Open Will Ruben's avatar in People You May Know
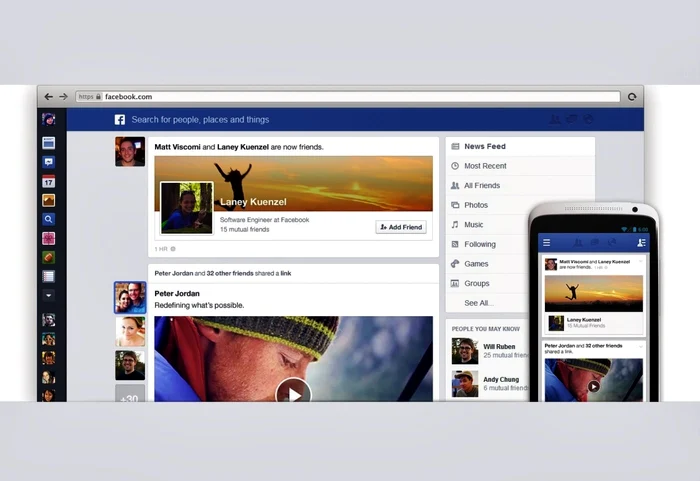Image resolution: width=700 pixels, height=481 pixels. pos(465,351)
